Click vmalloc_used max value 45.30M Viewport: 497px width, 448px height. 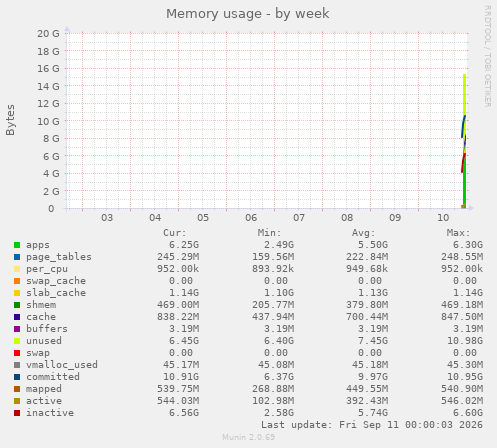tap(465, 365)
